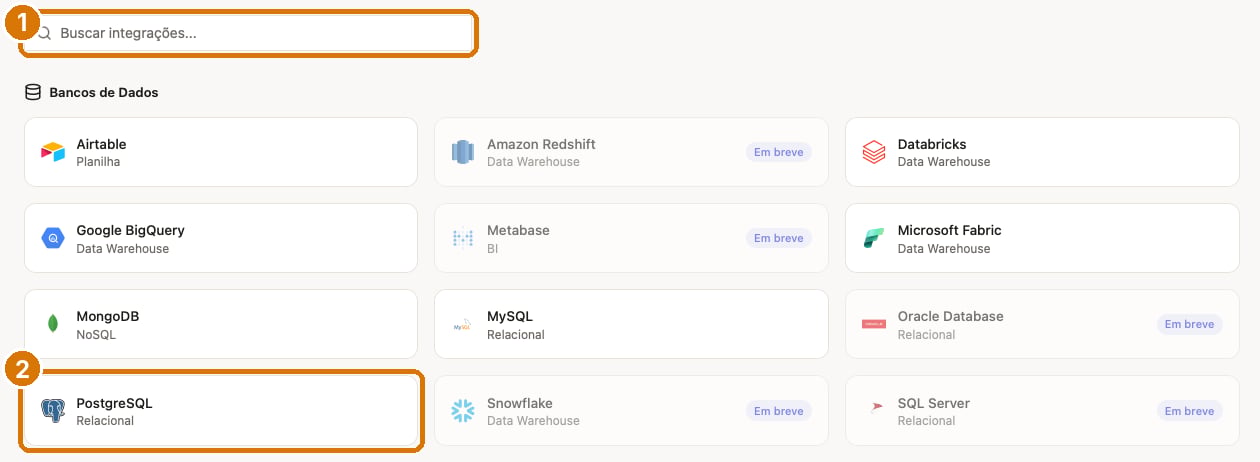Click the Bancos de Dados heading text
Image resolution: width=1260 pixels, height=462 pixels.
104,92
